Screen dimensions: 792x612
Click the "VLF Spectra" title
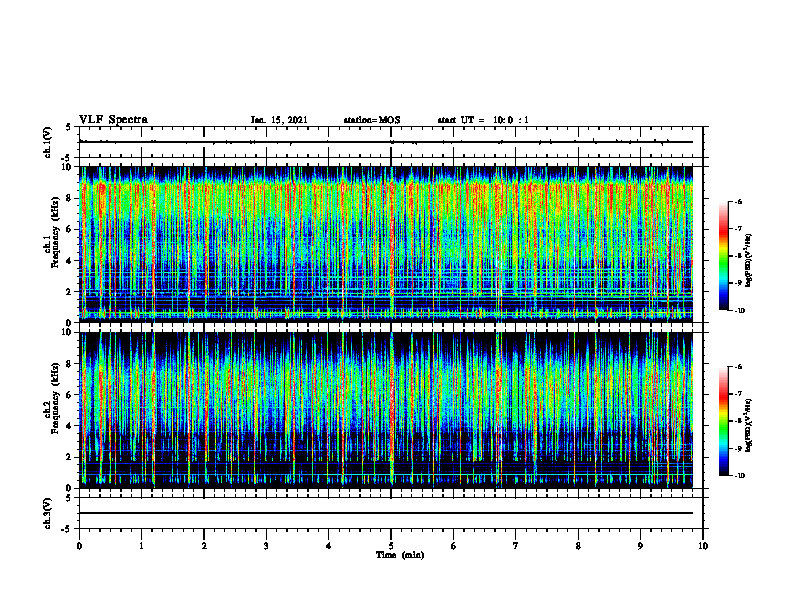click(x=113, y=120)
